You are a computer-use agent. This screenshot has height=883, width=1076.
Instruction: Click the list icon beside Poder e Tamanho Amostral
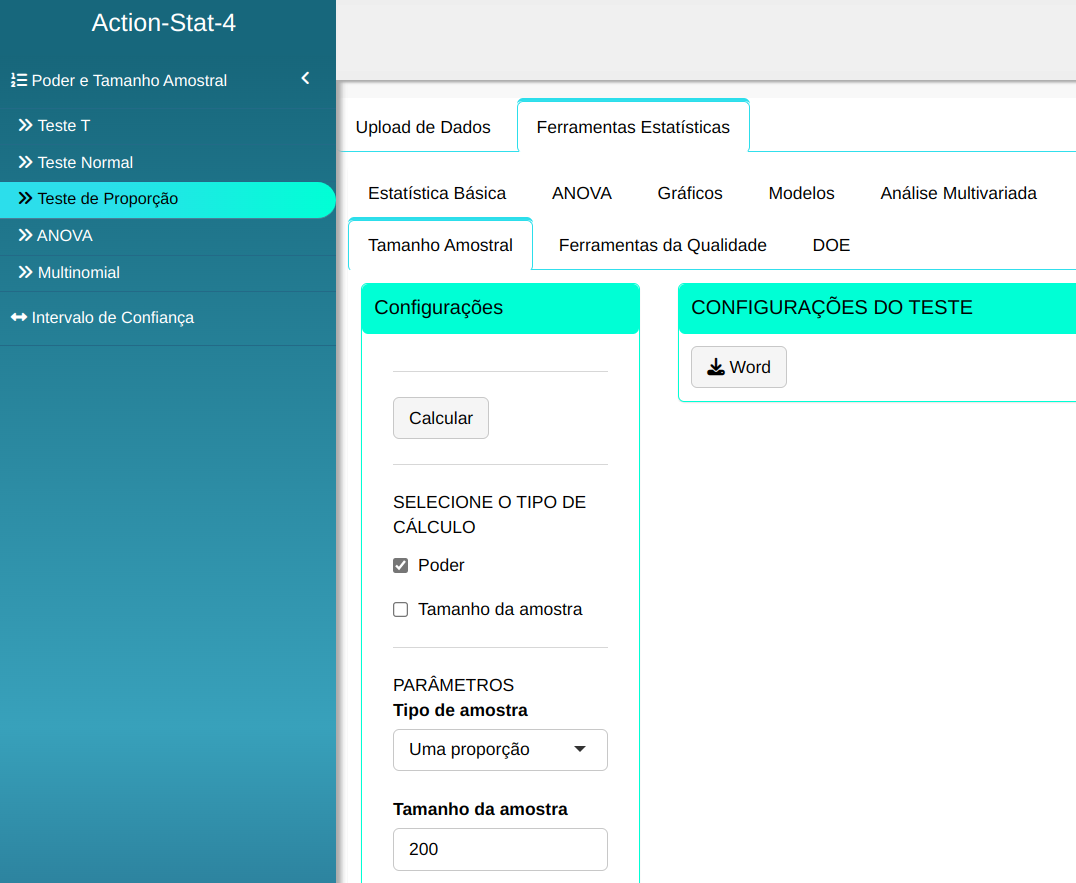coord(18,80)
